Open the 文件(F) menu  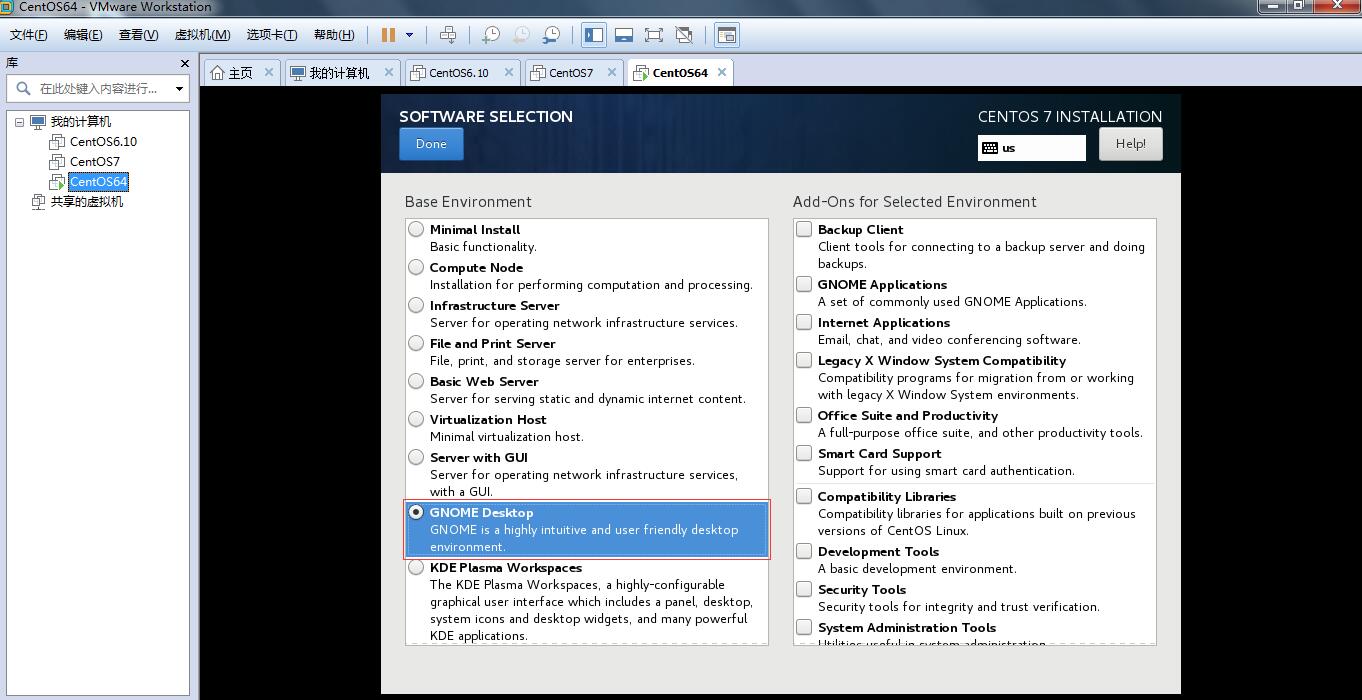click(x=28, y=35)
